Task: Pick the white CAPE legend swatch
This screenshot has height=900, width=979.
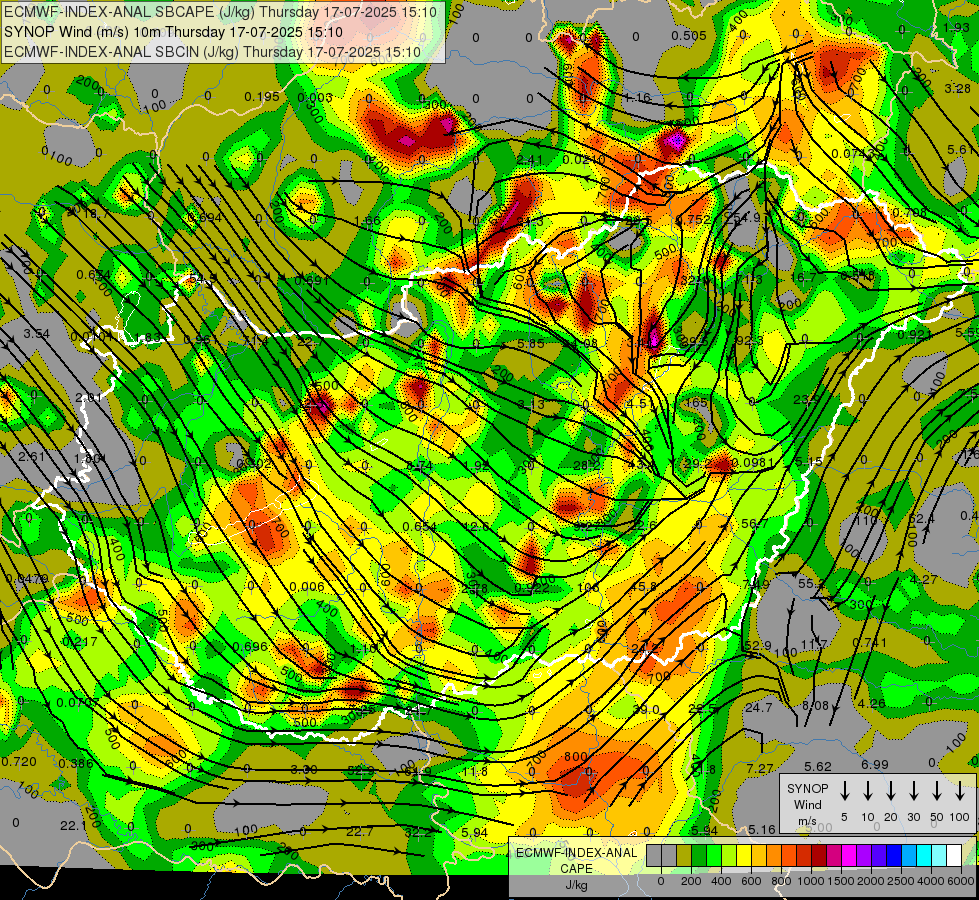Action: pyautogui.click(x=953, y=856)
